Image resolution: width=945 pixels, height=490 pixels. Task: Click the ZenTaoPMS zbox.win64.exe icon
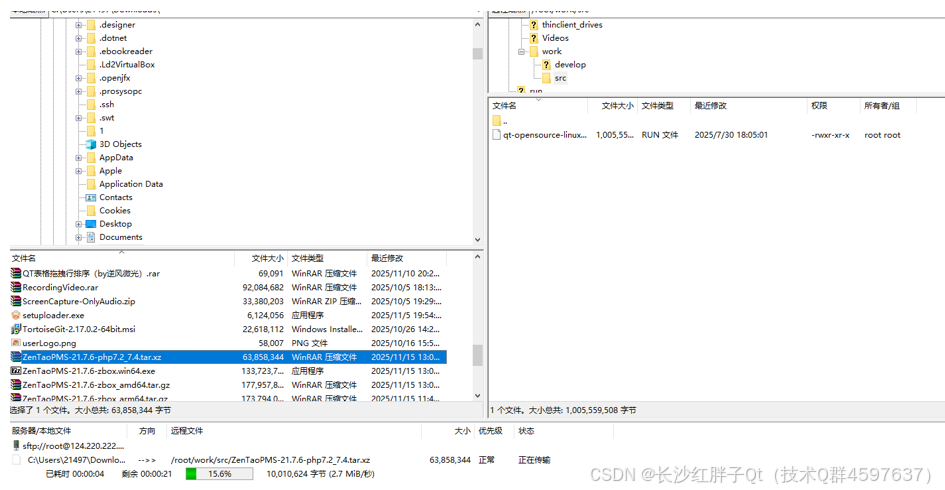click(16, 371)
